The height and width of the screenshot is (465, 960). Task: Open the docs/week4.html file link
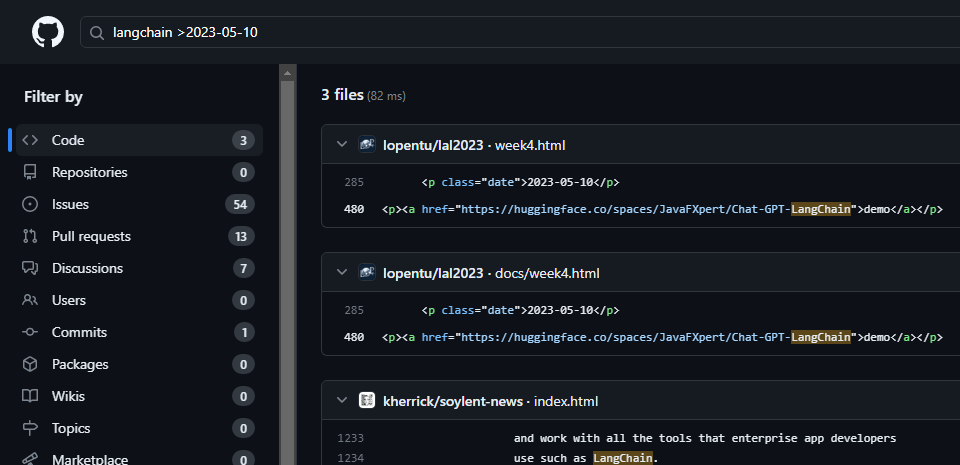[x=547, y=273]
